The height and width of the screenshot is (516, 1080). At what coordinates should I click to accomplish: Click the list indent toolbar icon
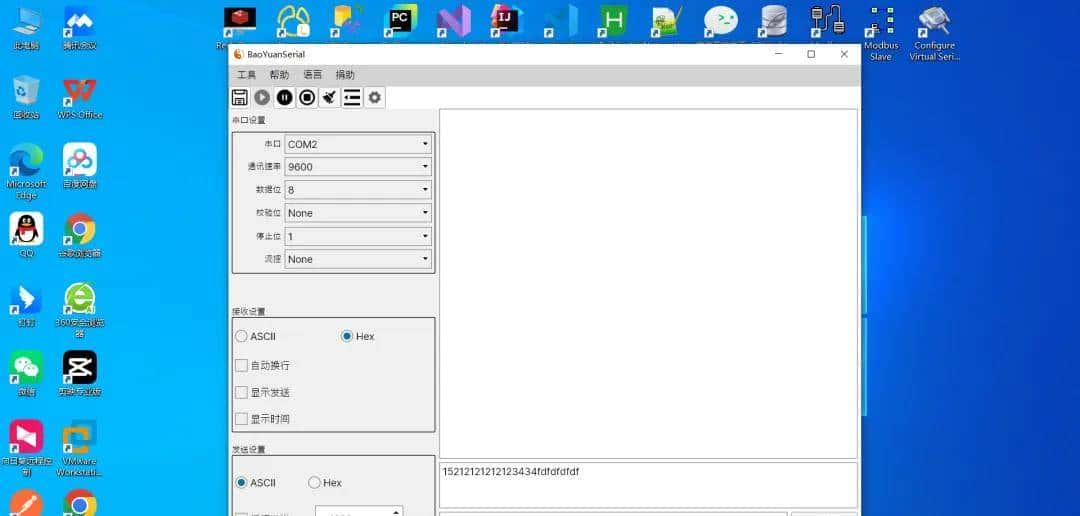[352, 98]
